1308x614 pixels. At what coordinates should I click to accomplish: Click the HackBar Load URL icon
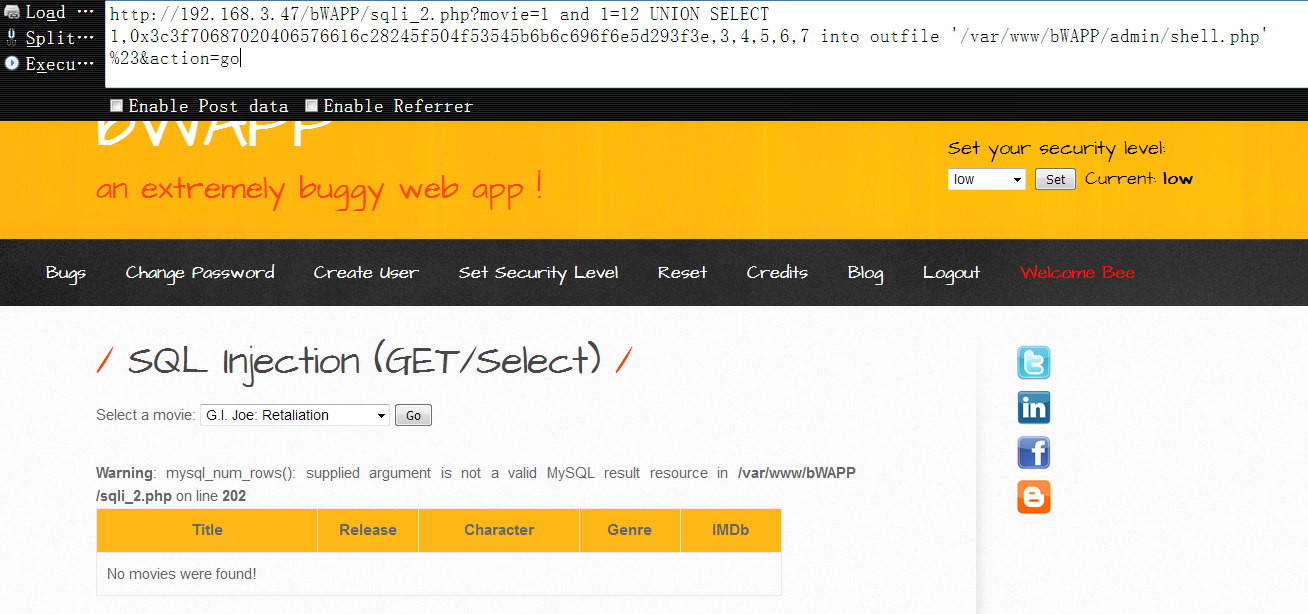click(13, 13)
